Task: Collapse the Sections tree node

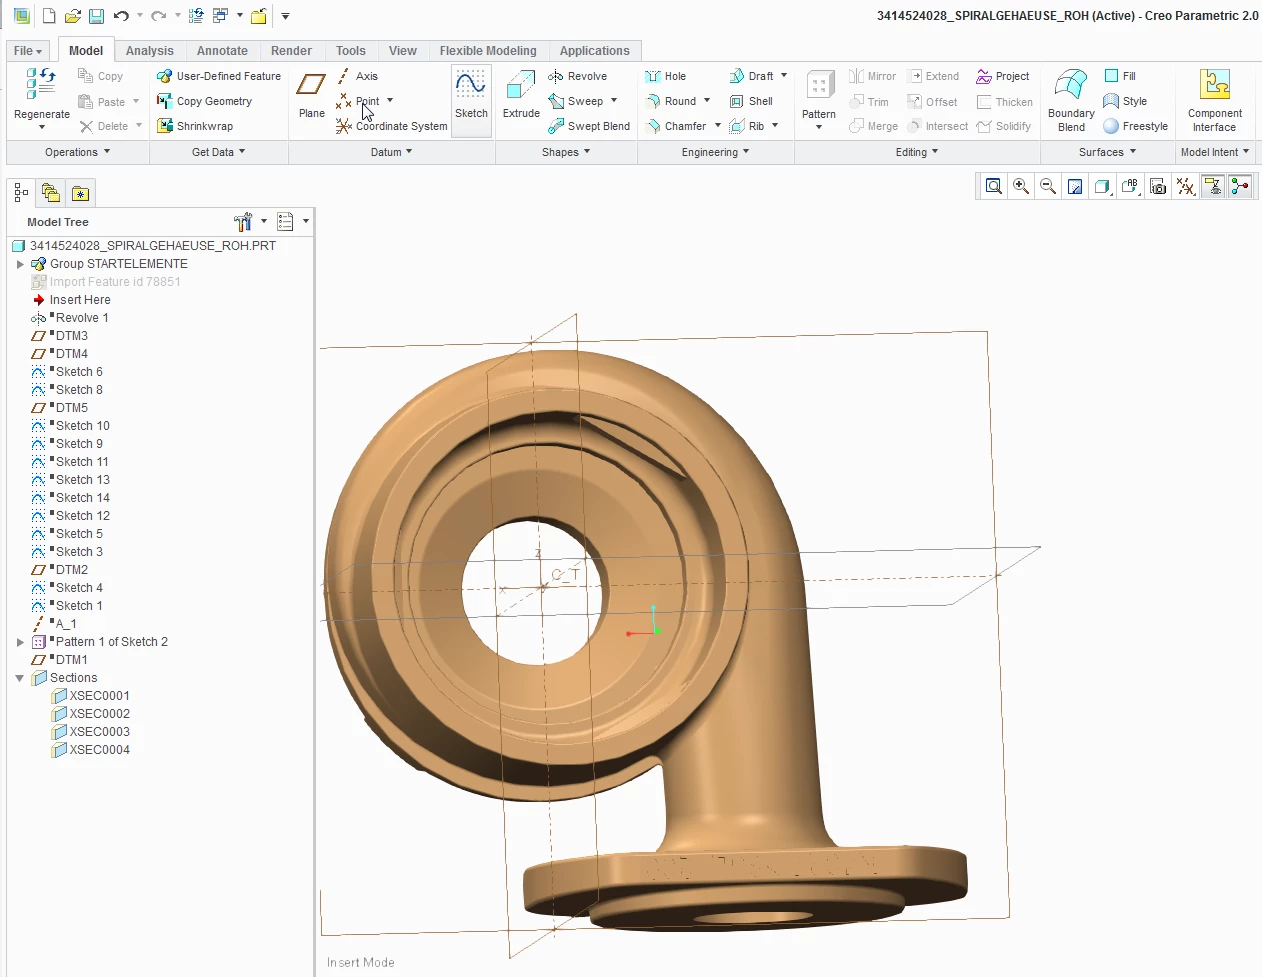Action: (x=20, y=678)
